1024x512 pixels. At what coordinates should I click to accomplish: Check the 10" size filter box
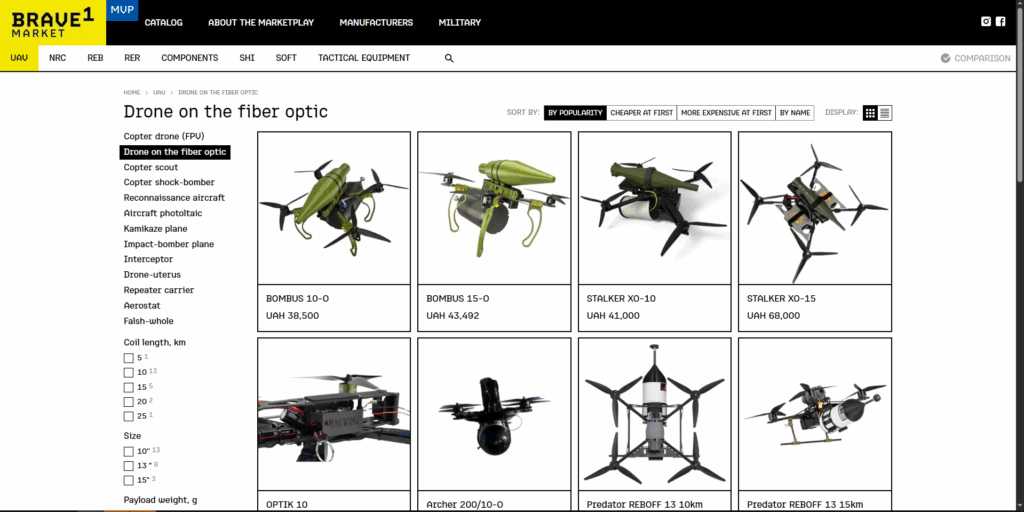[x=129, y=451]
